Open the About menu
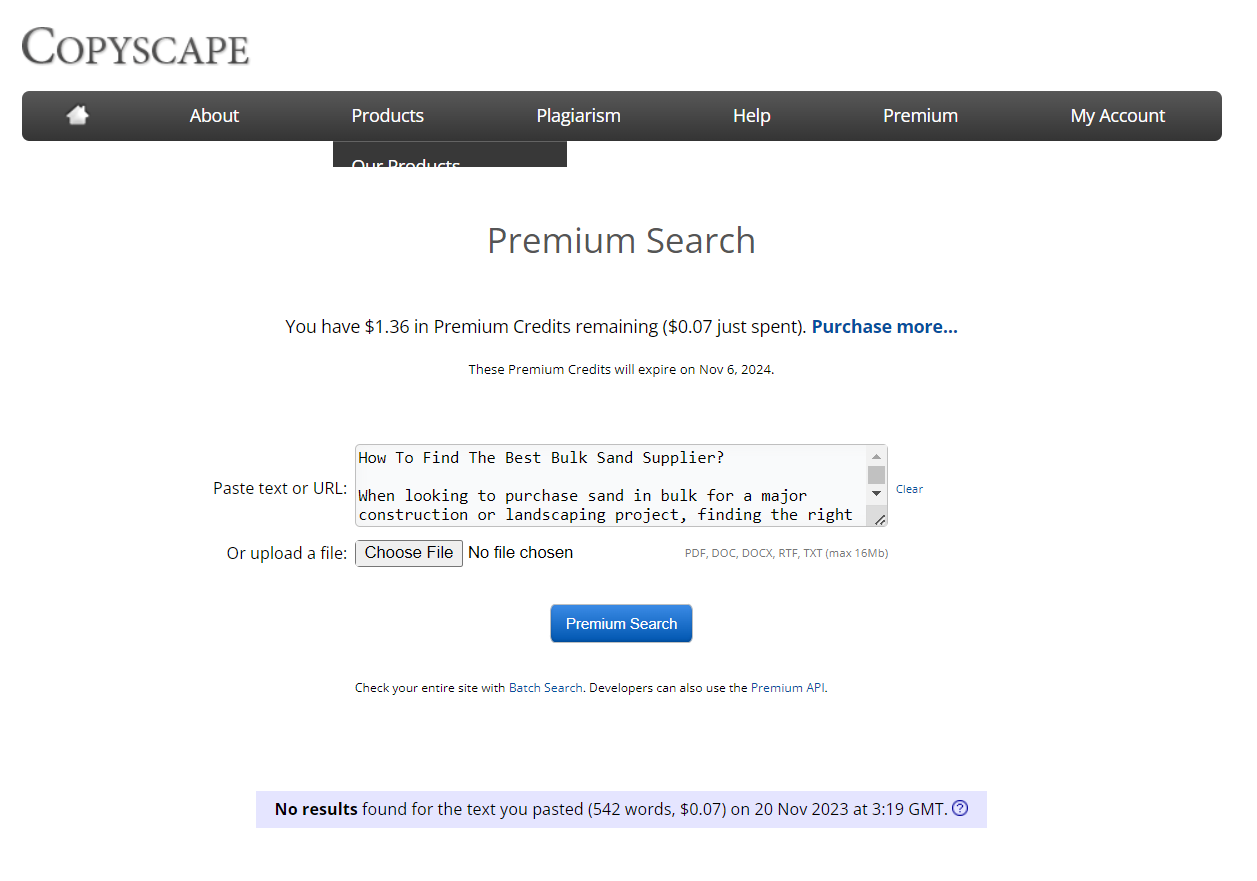The width and height of the screenshot is (1257, 881). pos(214,116)
